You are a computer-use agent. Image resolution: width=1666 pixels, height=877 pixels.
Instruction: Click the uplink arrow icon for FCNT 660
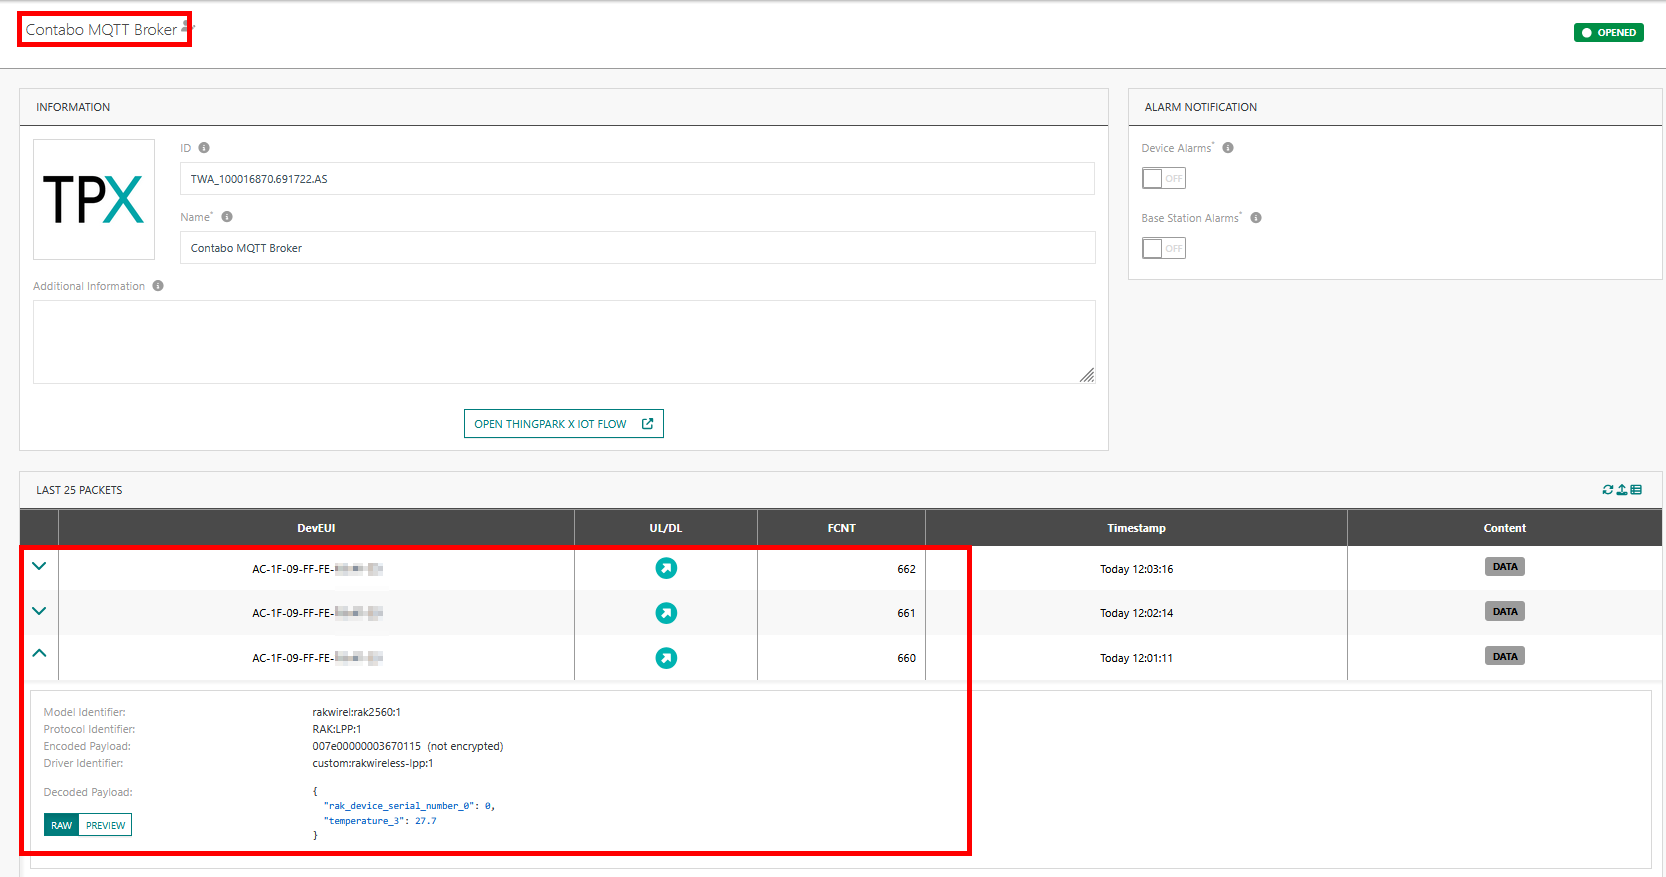(666, 658)
